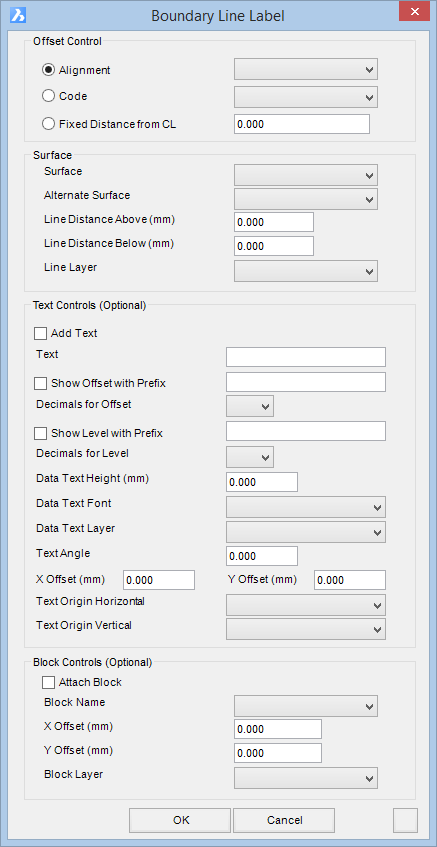This screenshot has width=437, height=847.
Task: Enable the Add Text checkbox
Action: tap(41, 333)
